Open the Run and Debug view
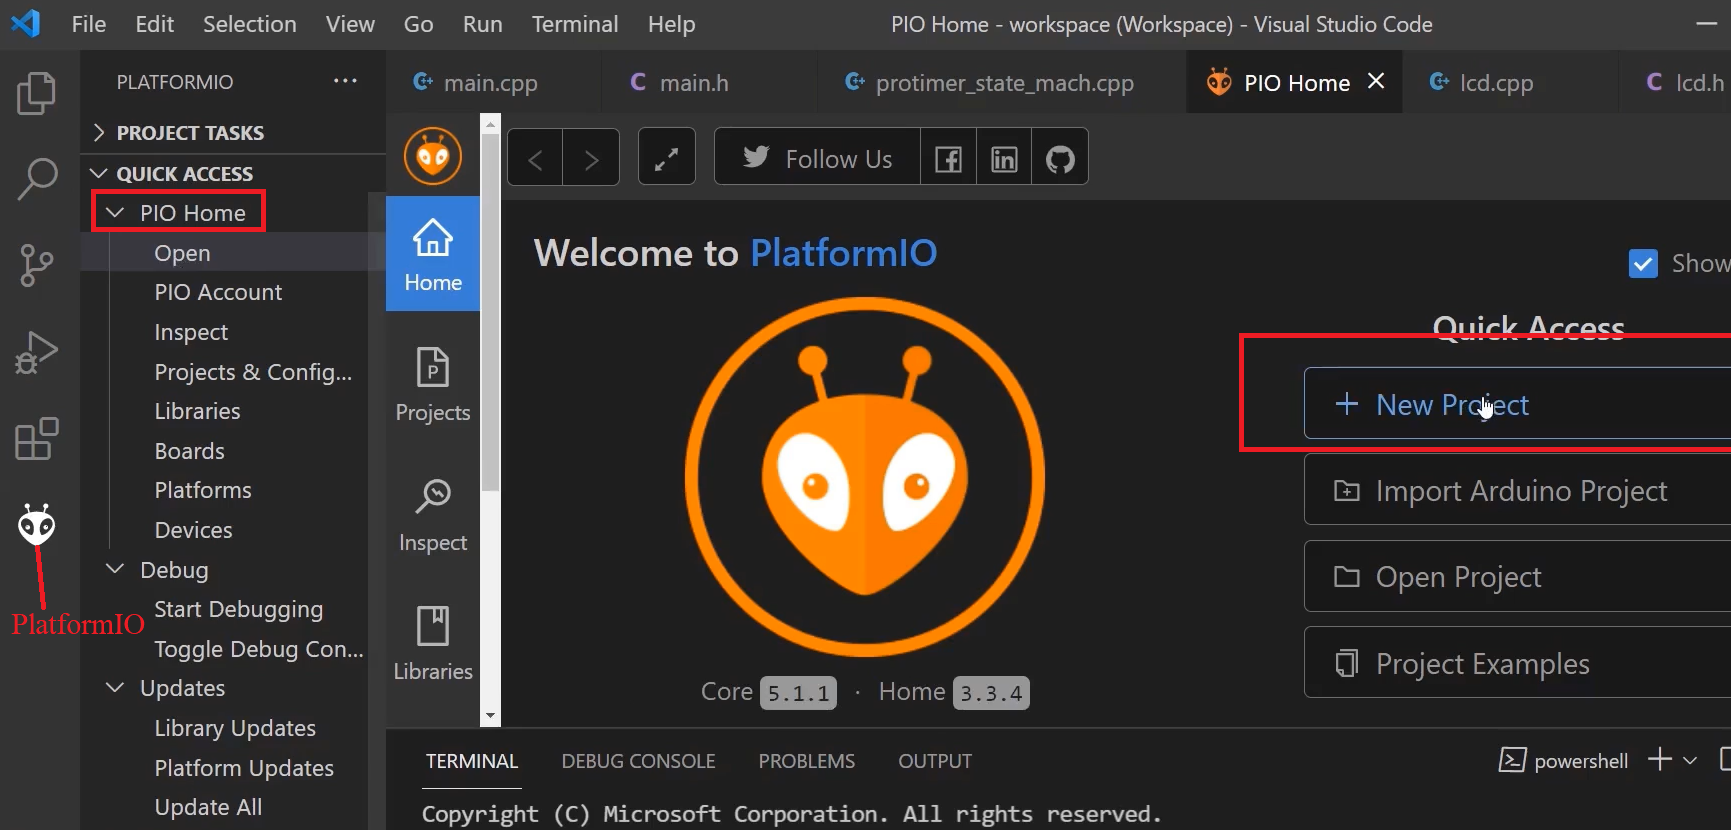1731x830 pixels. click(x=37, y=352)
